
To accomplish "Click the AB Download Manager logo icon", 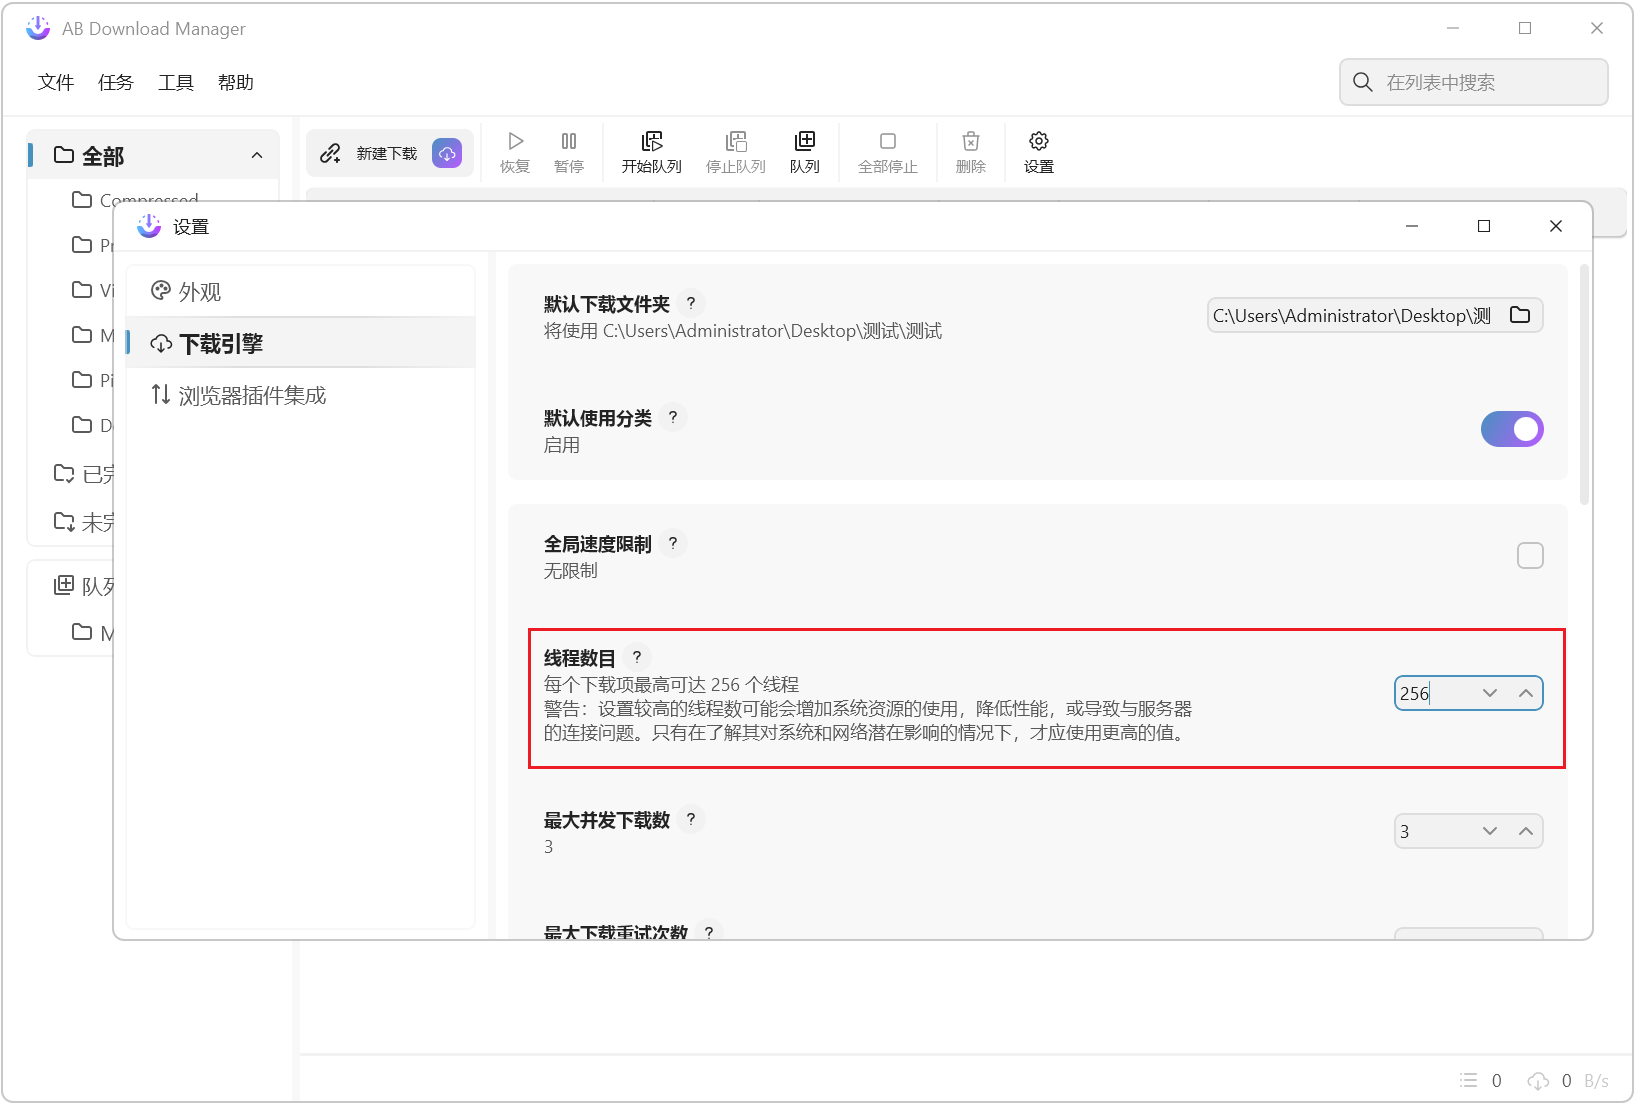I will (38, 28).
